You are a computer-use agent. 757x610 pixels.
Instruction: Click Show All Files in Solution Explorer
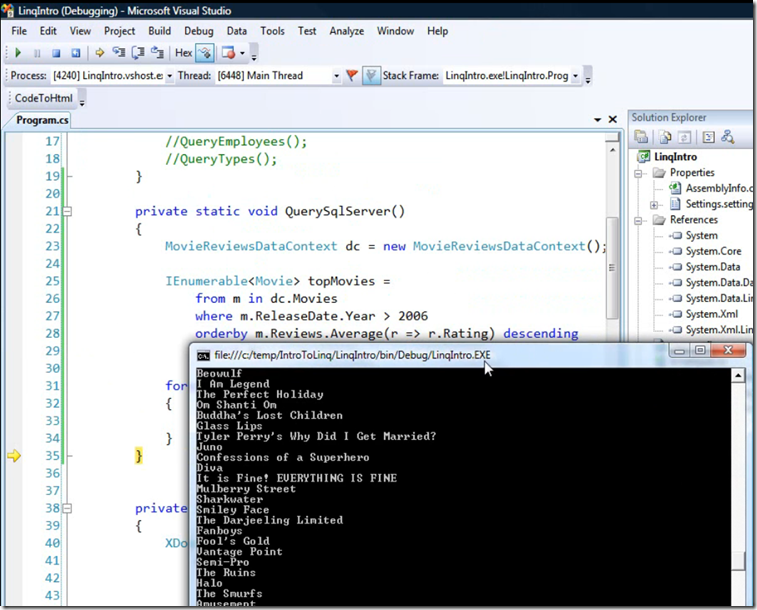tap(665, 138)
